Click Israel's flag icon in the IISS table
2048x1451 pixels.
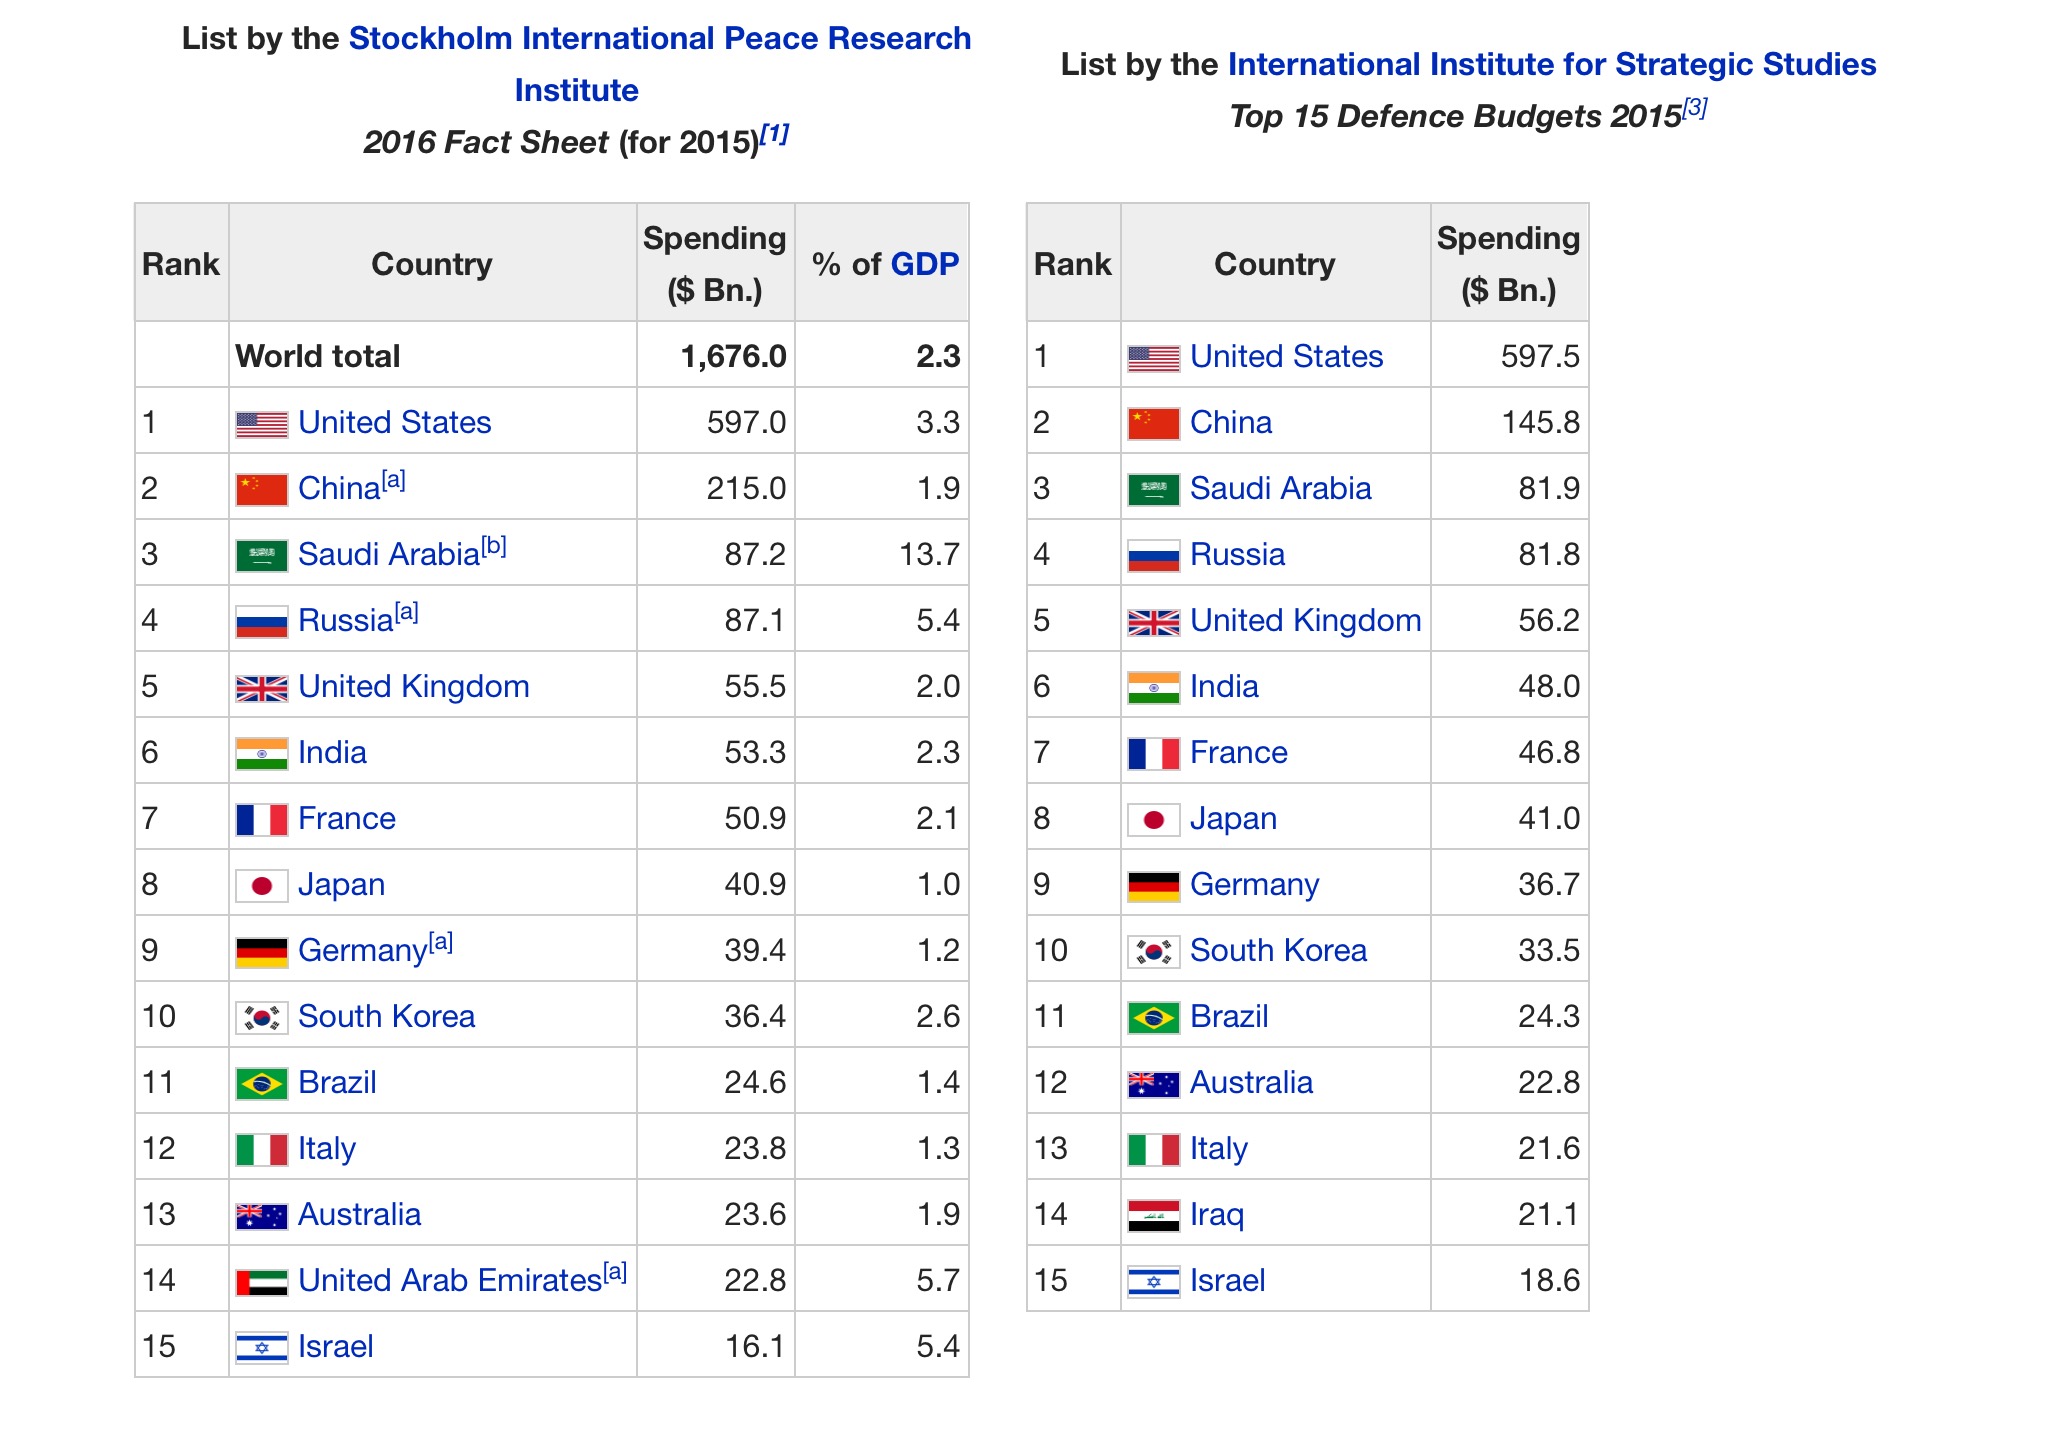pyautogui.click(x=1154, y=1282)
